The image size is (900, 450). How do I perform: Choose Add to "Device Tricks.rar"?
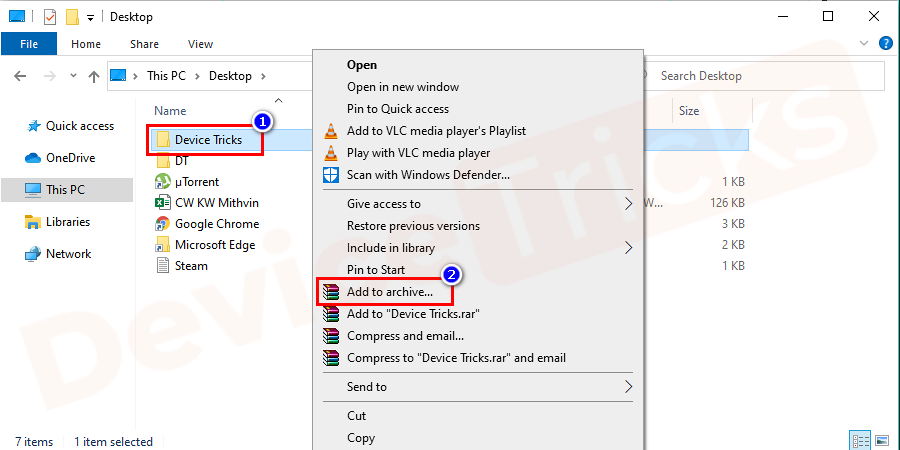[x=413, y=314]
